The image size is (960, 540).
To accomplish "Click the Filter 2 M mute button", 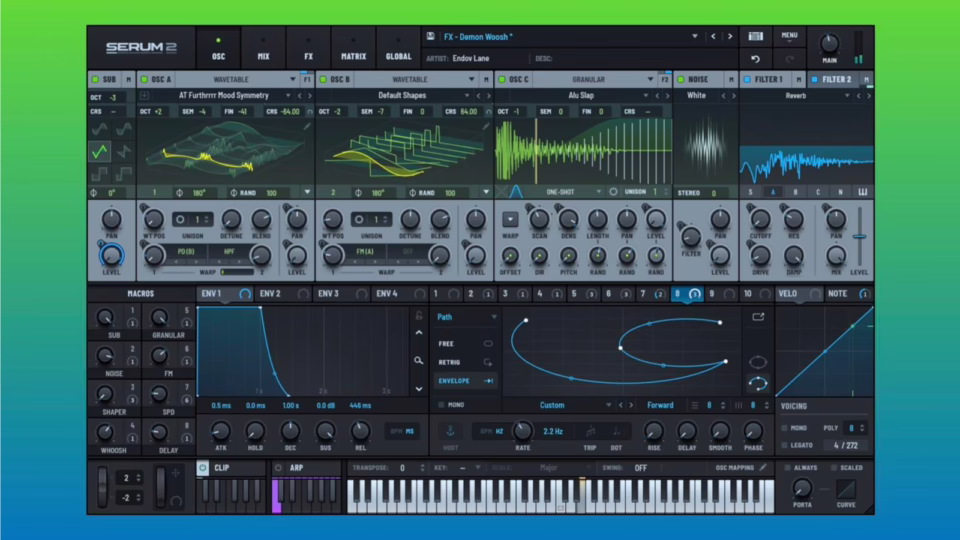I will tap(866, 80).
